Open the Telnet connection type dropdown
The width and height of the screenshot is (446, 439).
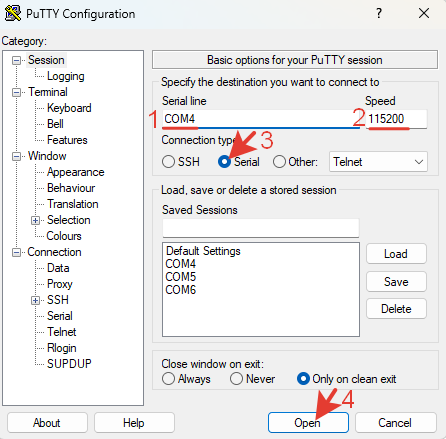pyautogui.click(x=378, y=162)
